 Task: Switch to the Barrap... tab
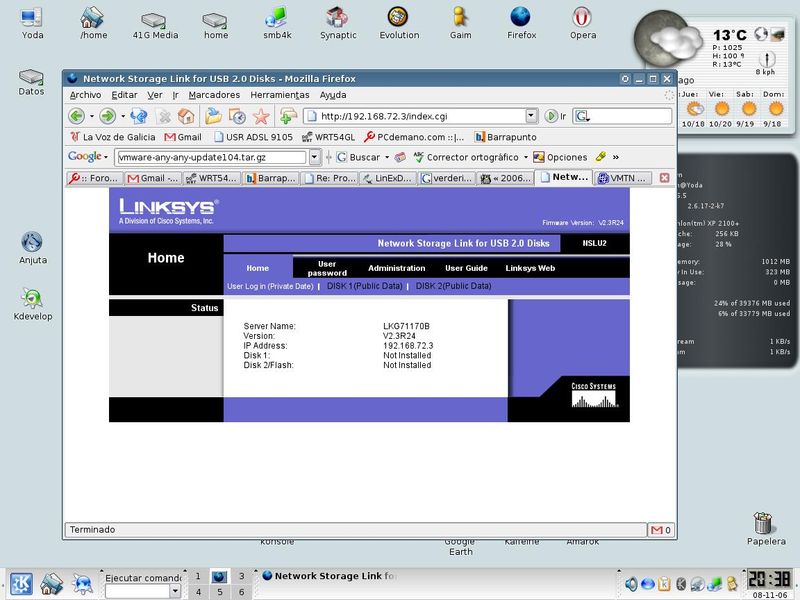point(270,178)
